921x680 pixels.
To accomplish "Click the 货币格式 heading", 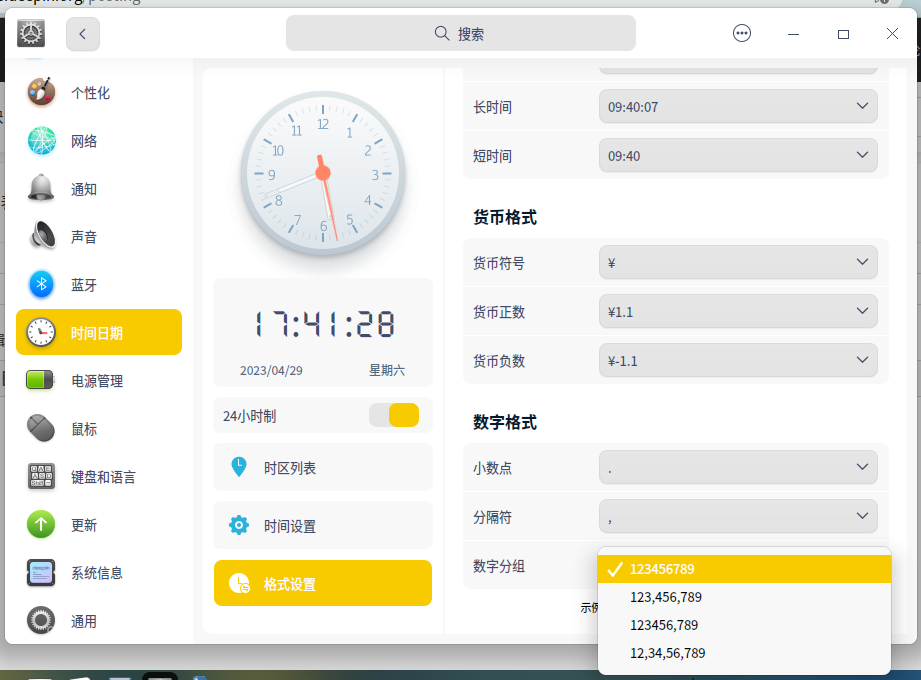I will [505, 217].
